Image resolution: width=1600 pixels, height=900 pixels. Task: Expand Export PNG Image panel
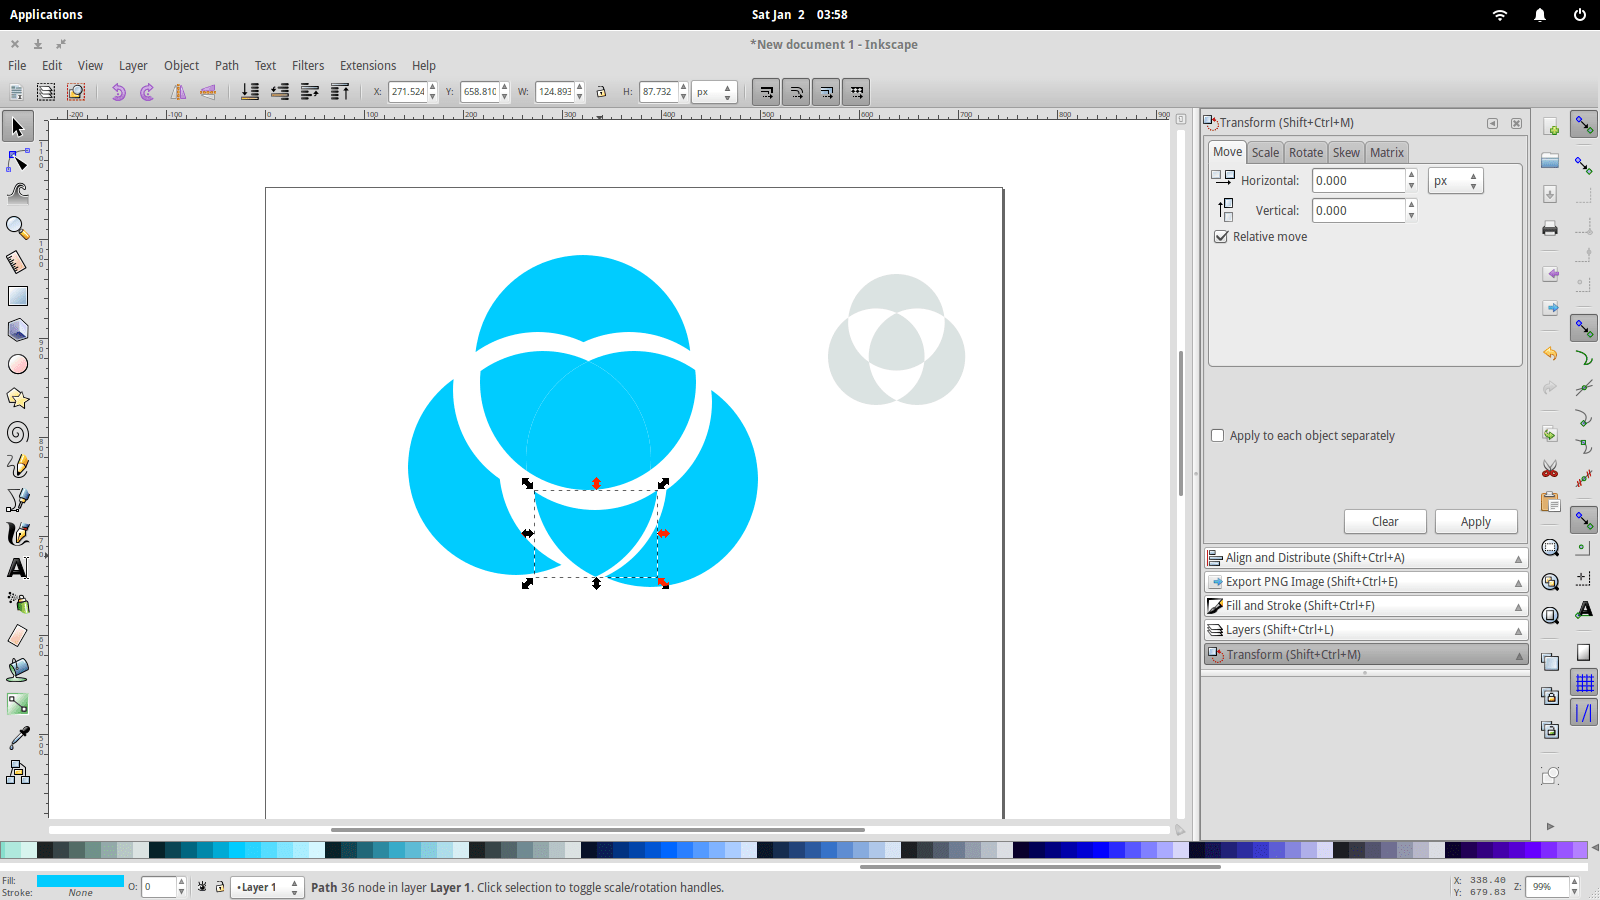[x=1365, y=582]
